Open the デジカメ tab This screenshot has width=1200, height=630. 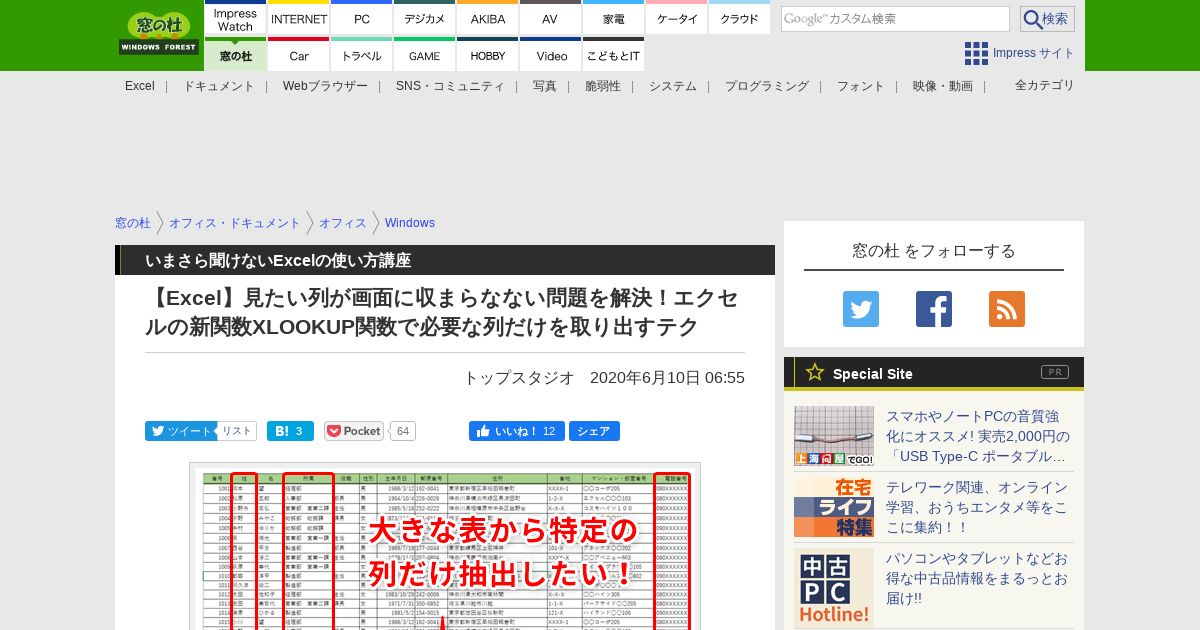tap(425, 18)
